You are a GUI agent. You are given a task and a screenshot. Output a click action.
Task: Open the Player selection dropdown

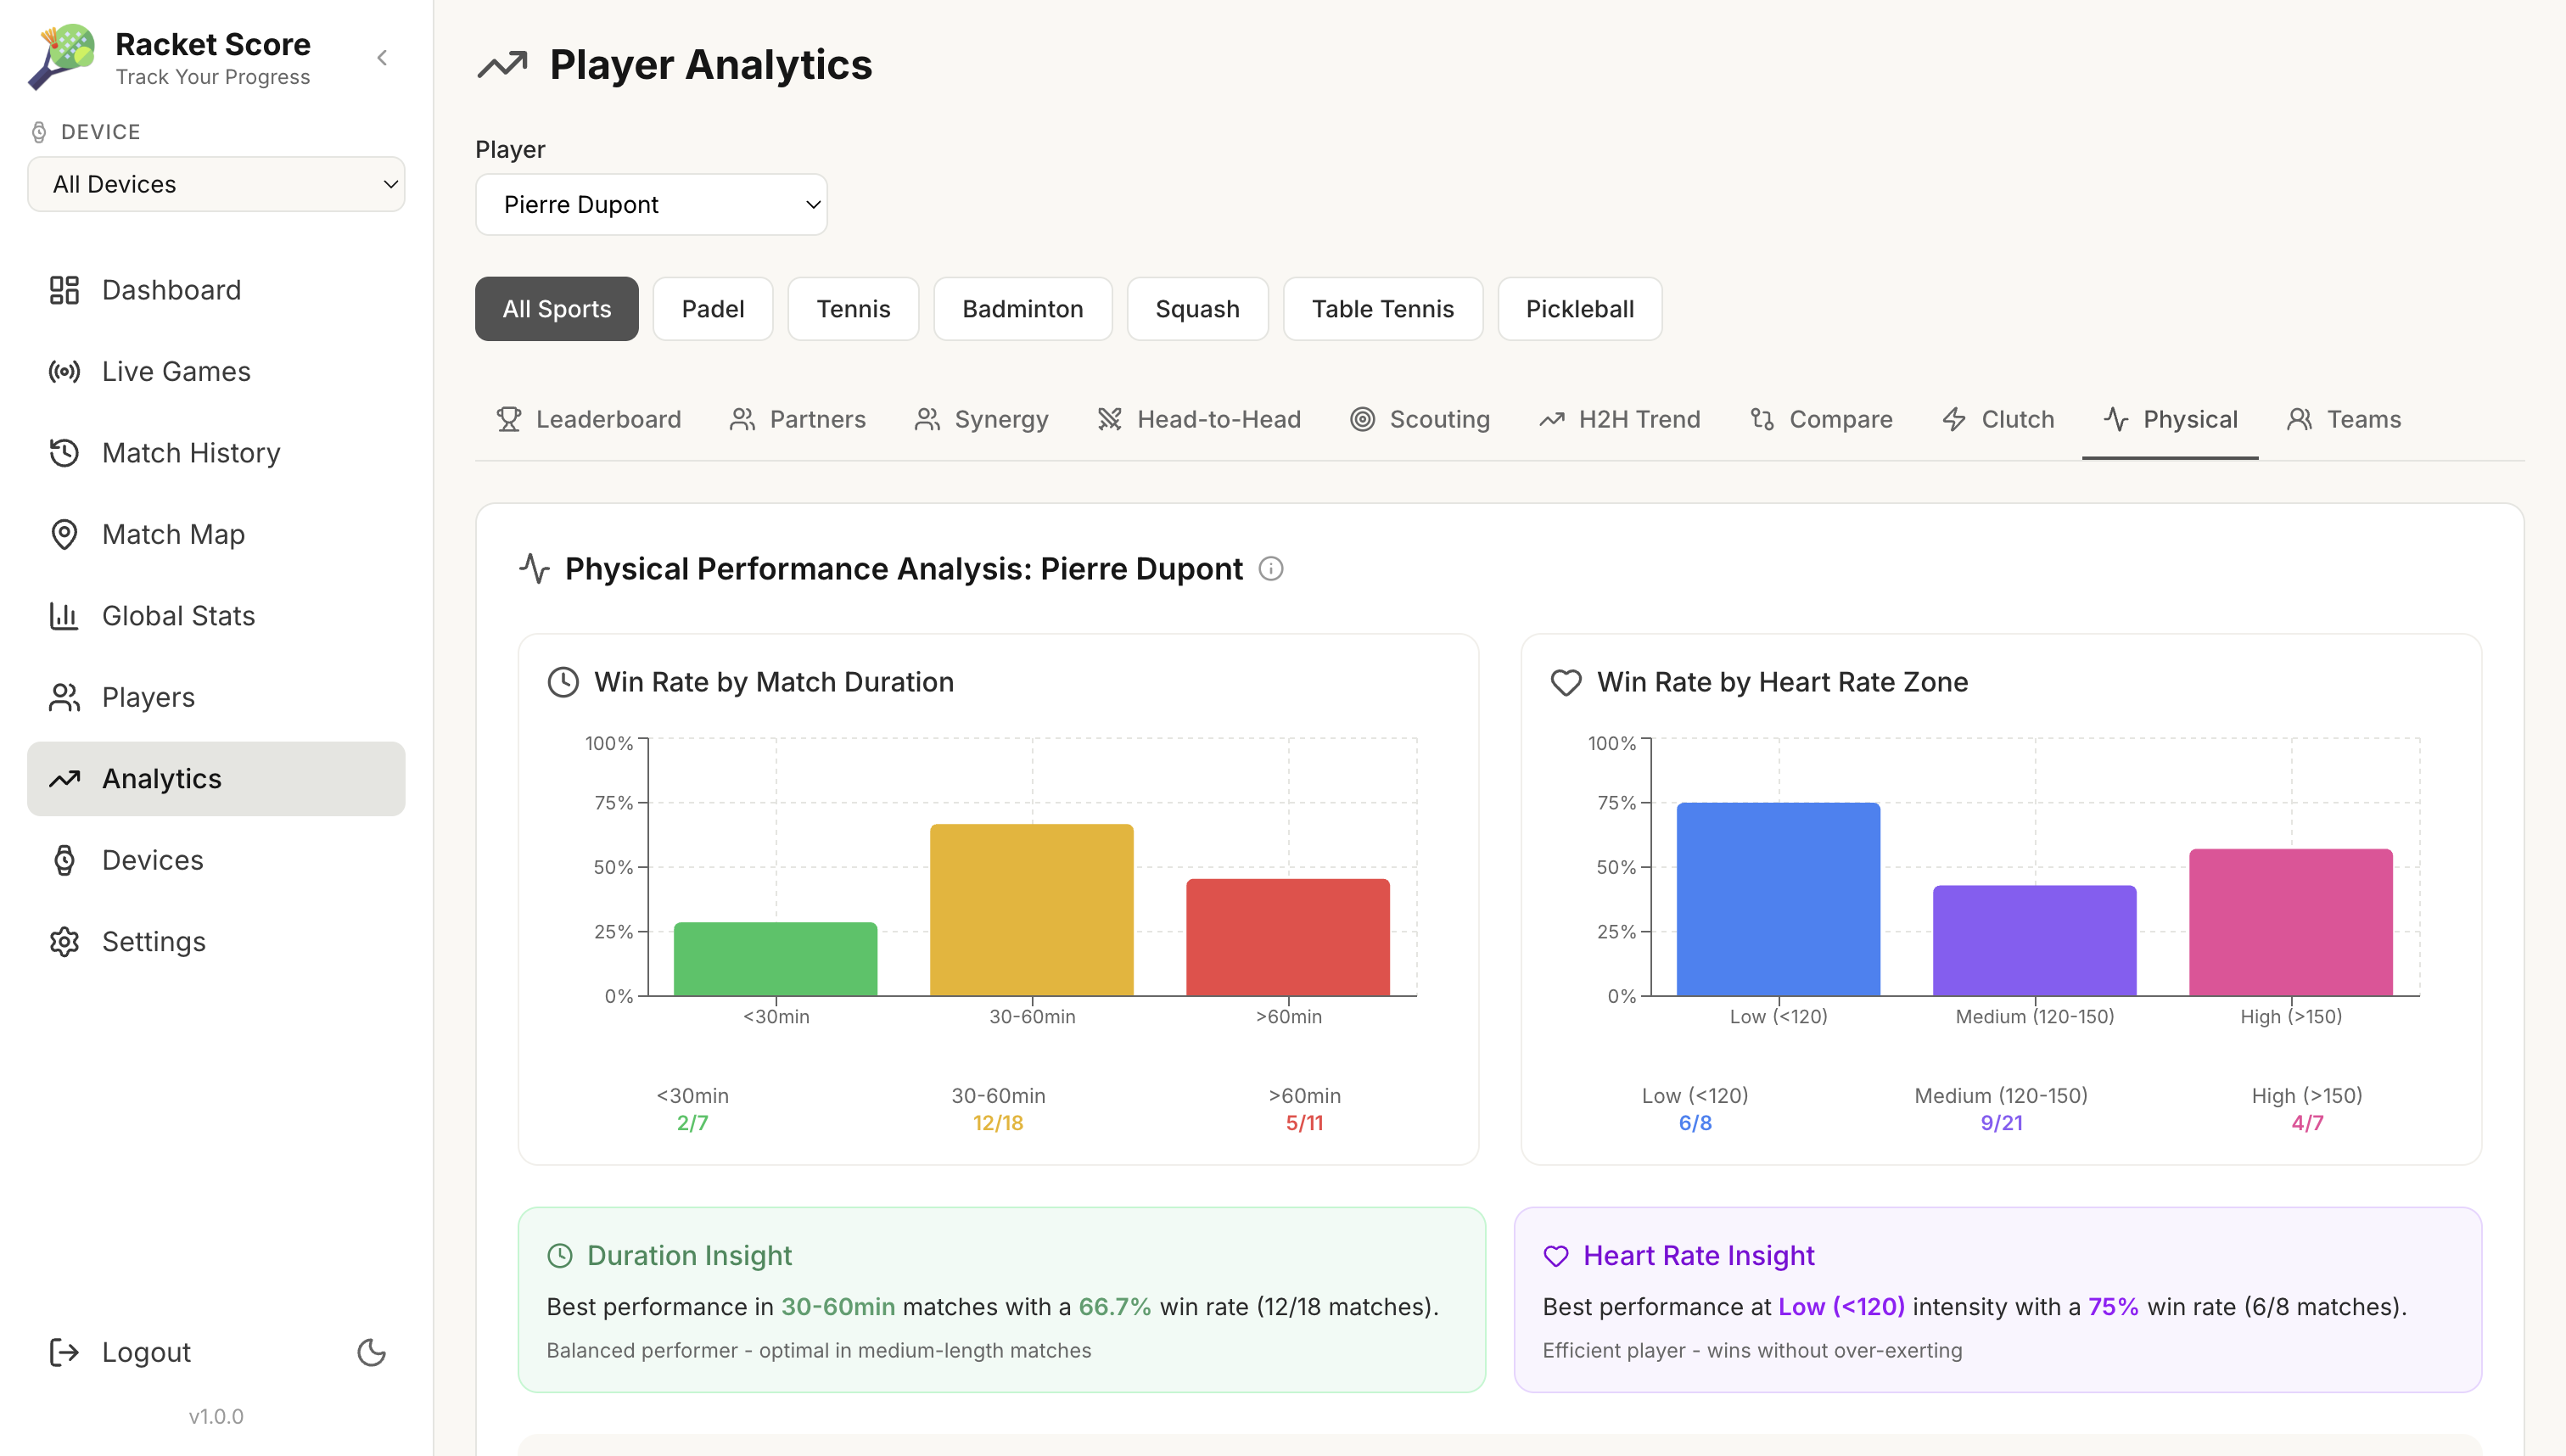pos(651,205)
